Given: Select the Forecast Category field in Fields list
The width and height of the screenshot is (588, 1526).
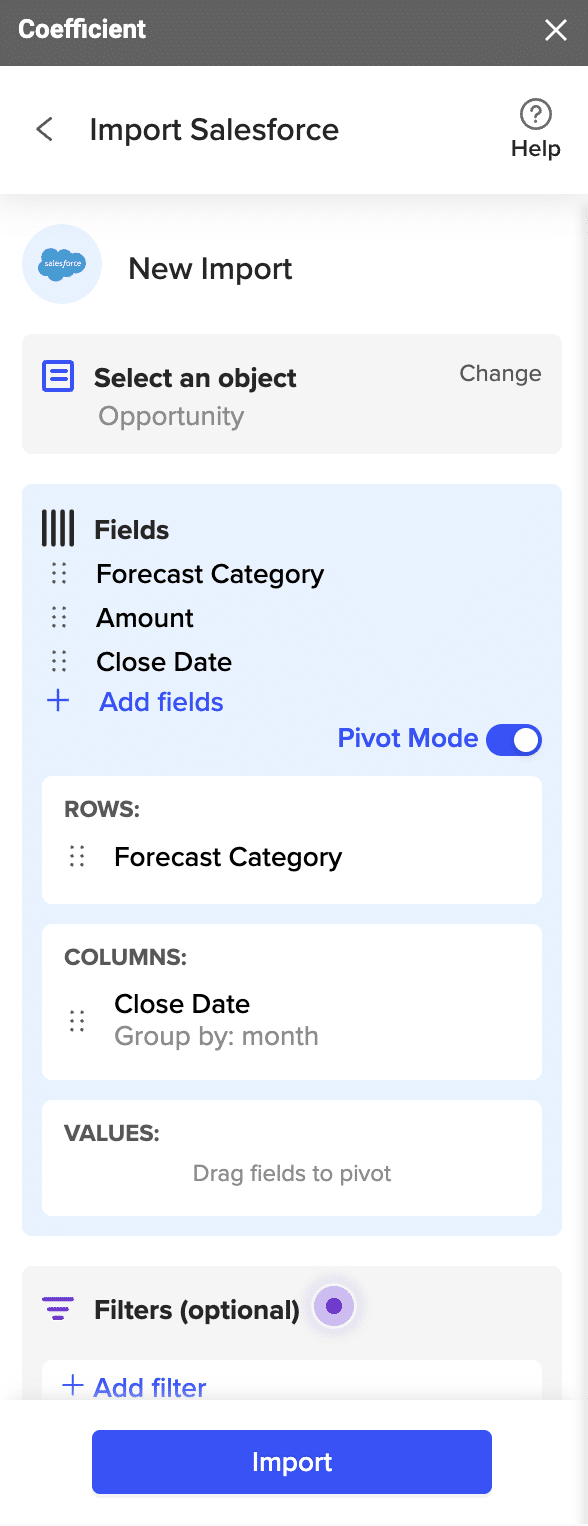Looking at the screenshot, I should (210, 574).
